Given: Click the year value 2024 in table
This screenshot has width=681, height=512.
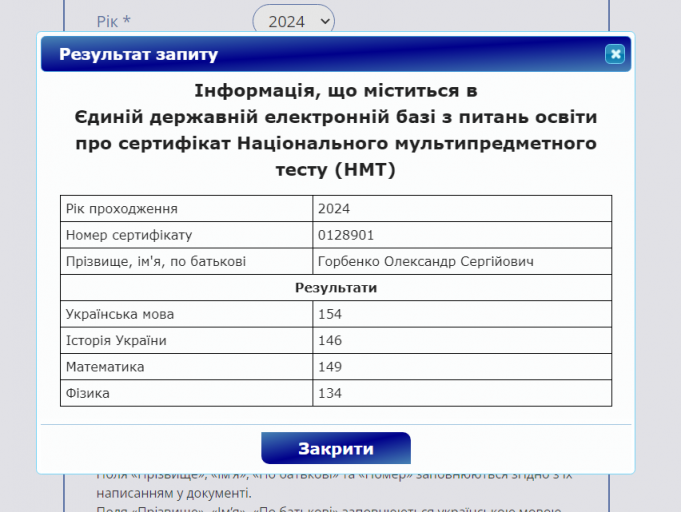Looking at the screenshot, I should tap(334, 209).
